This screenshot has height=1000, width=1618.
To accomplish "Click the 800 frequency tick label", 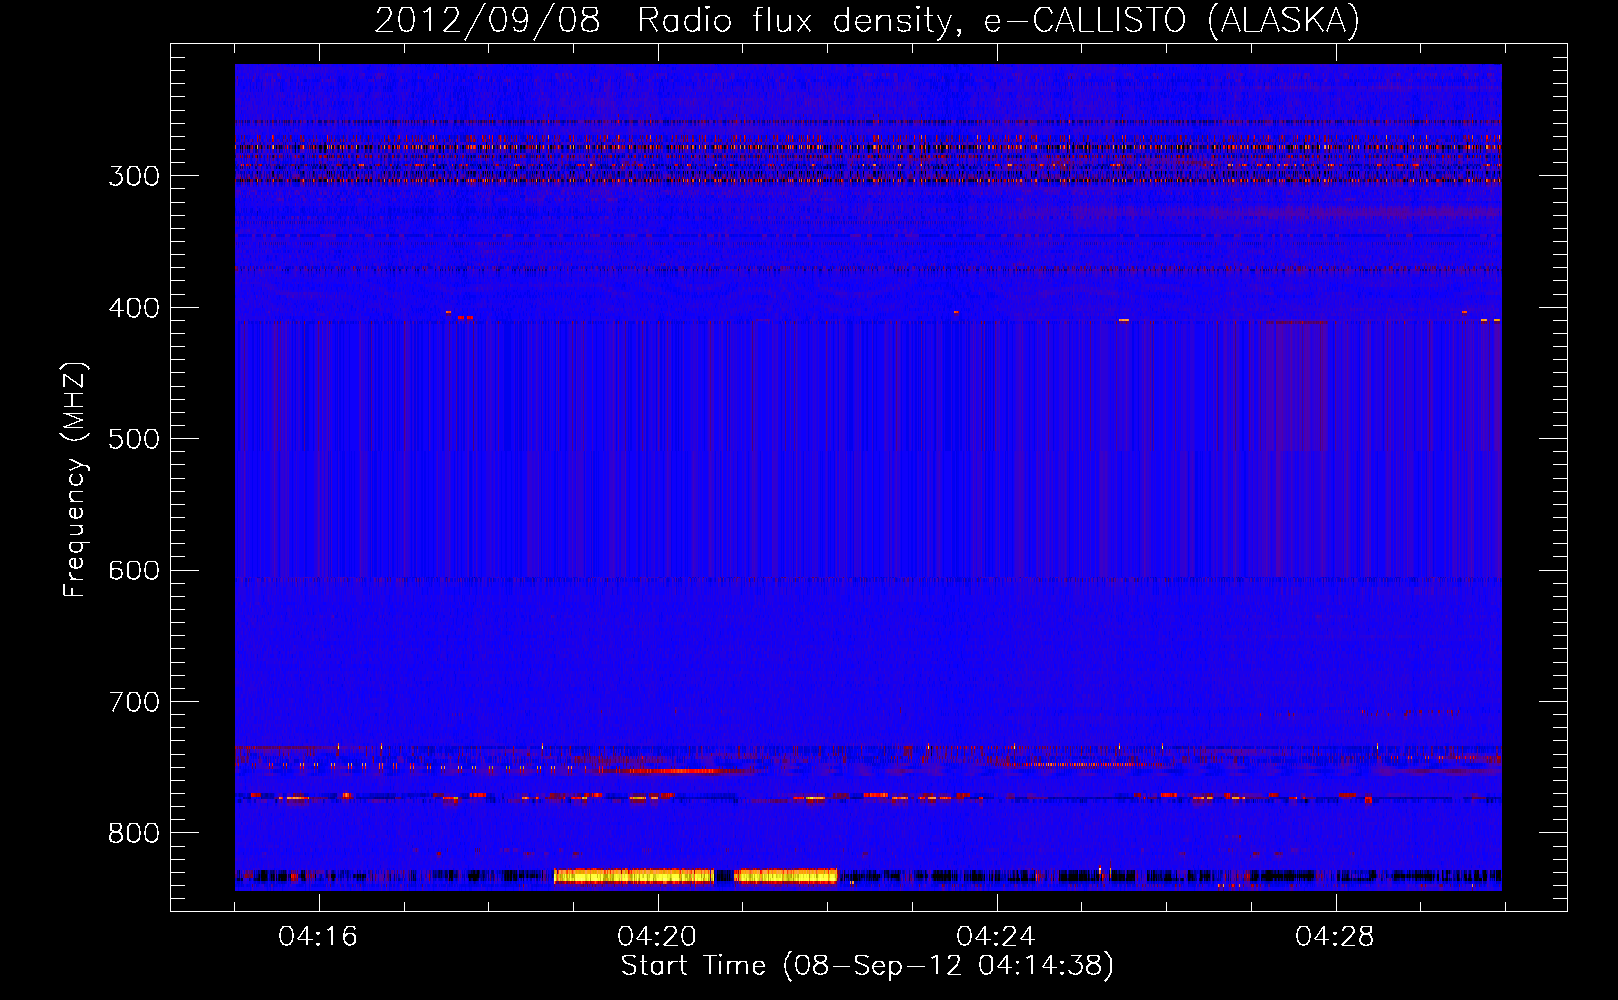I will click(134, 834).
